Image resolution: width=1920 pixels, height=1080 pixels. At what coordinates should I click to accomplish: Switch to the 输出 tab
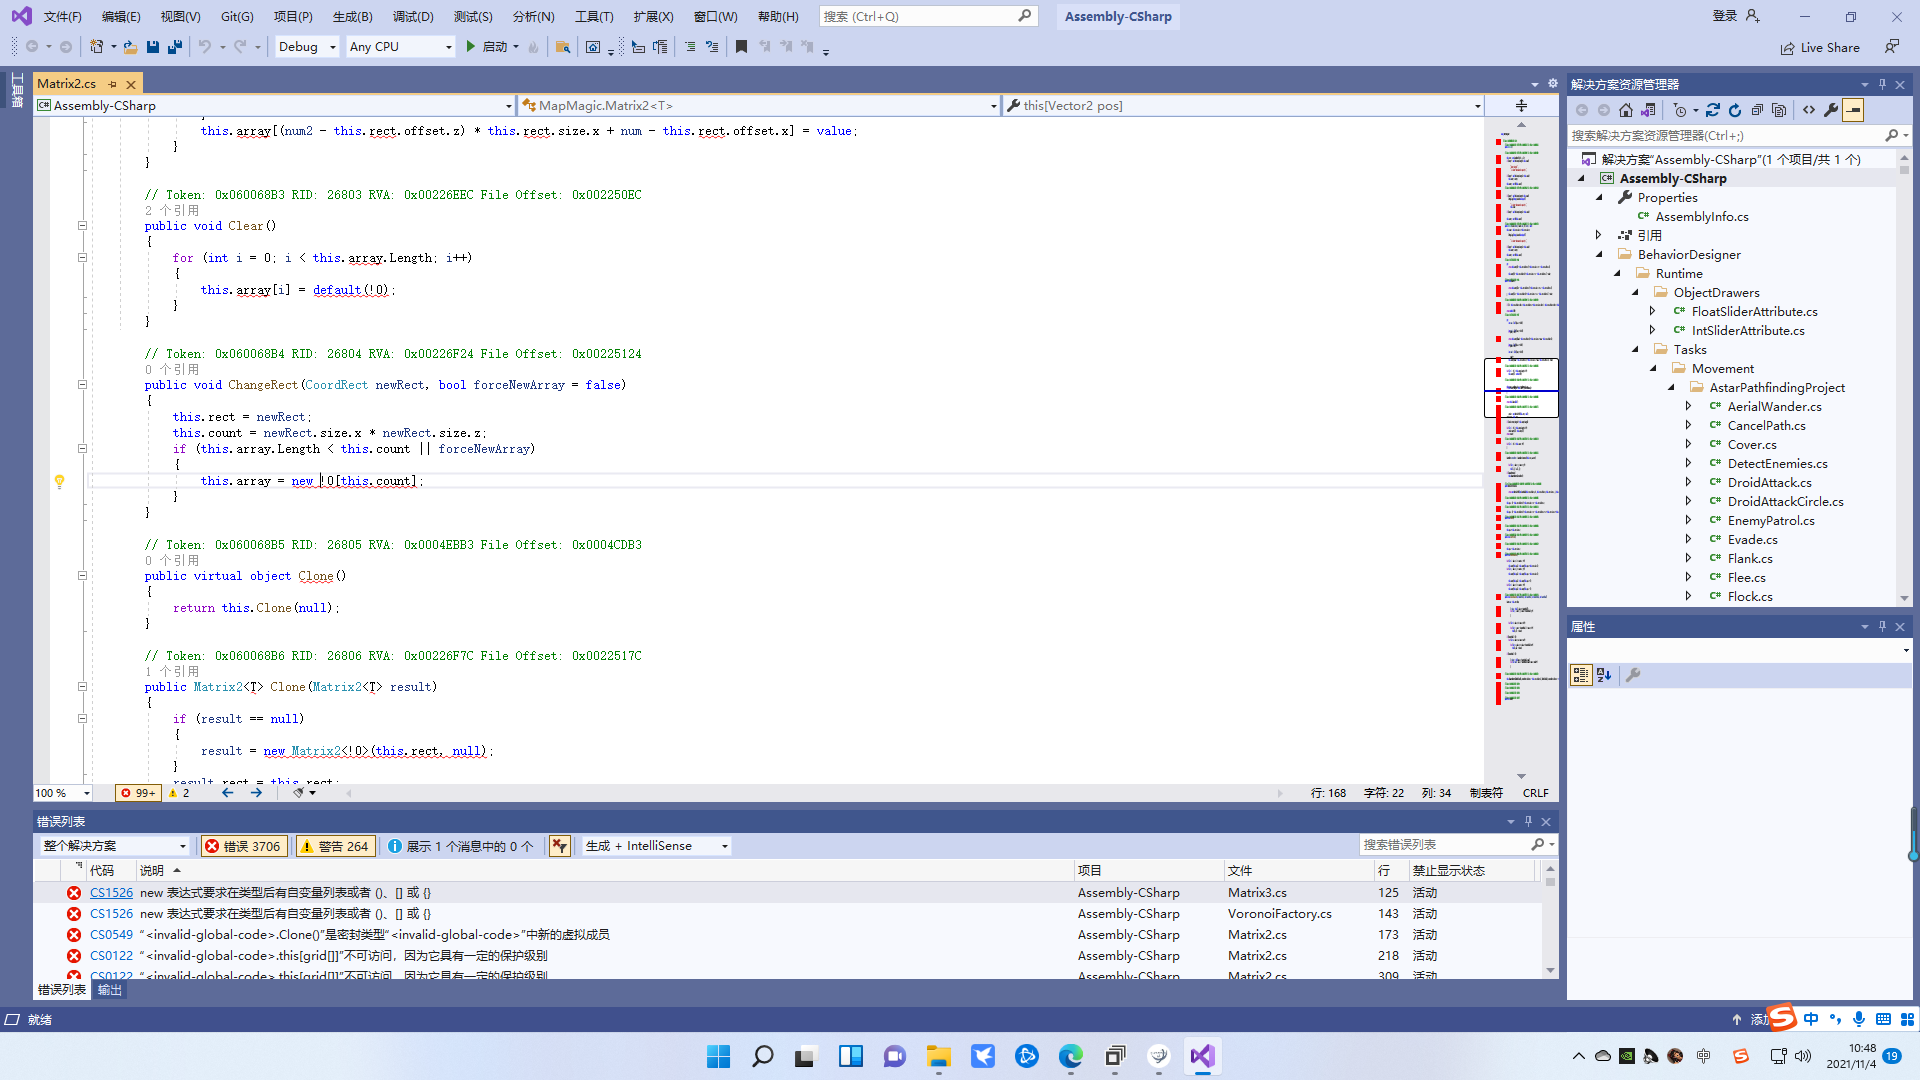pyautogui.click(x=109, y=990)
